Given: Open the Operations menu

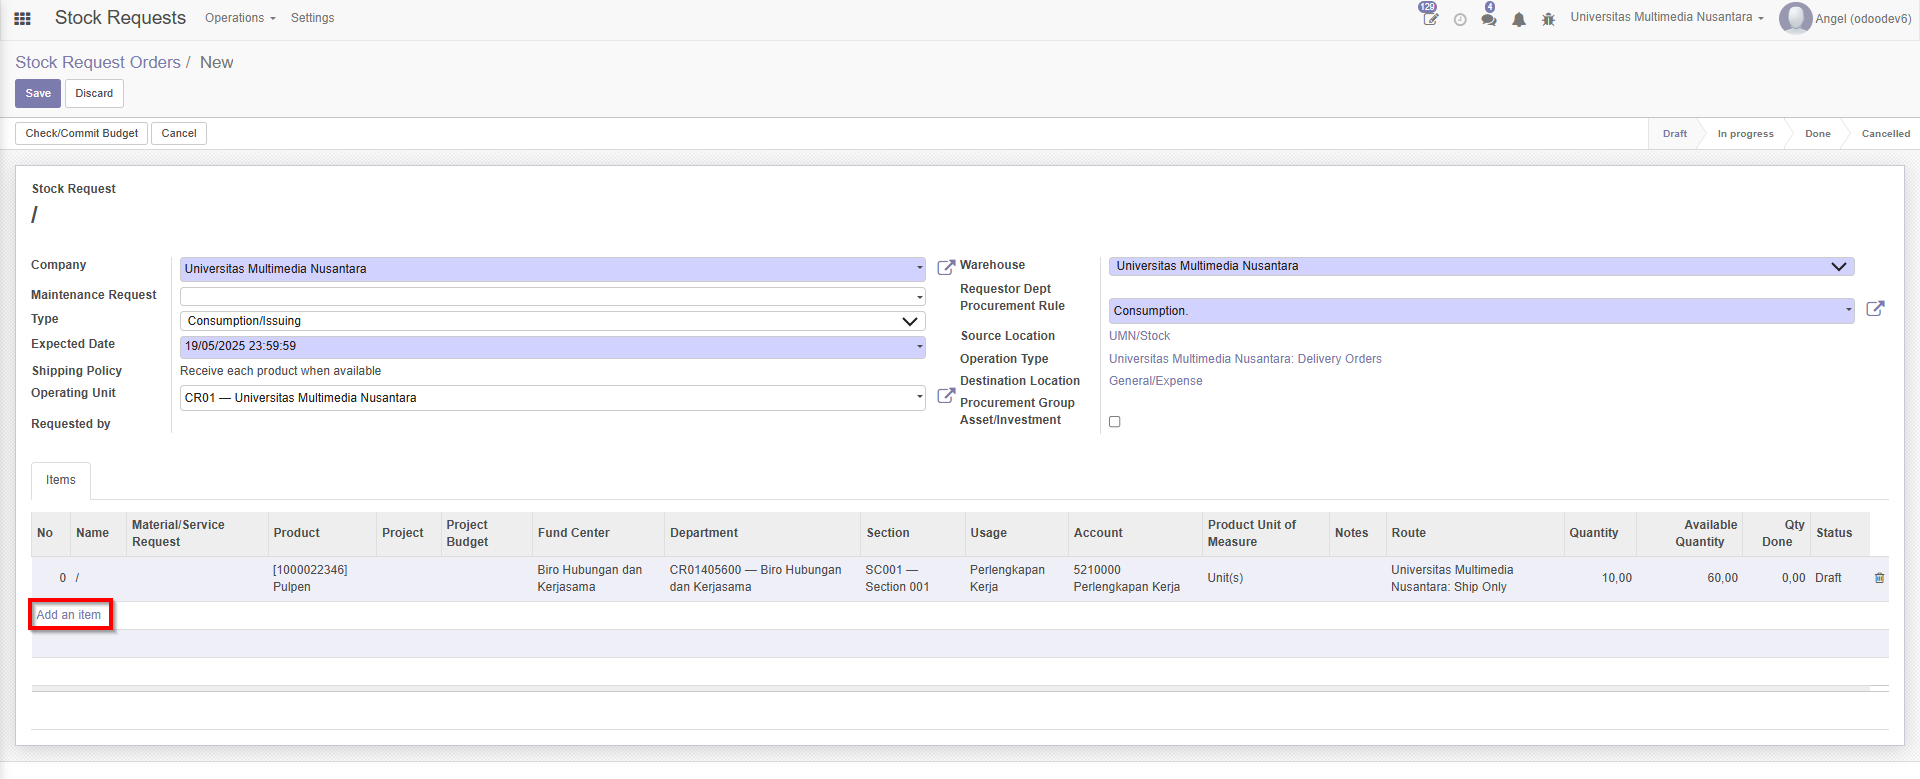Looking at the screenshot, I should click(240, 18).
